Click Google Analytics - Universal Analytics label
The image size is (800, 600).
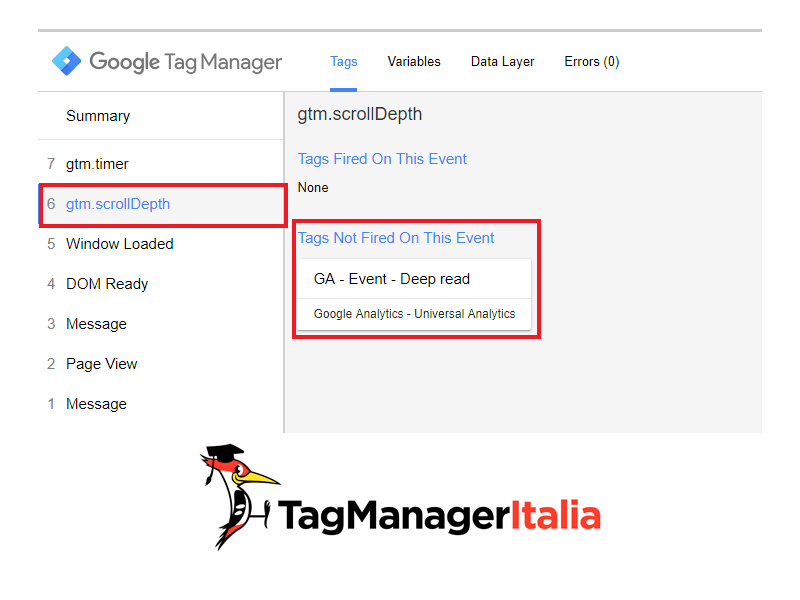(x=414, y=314)
